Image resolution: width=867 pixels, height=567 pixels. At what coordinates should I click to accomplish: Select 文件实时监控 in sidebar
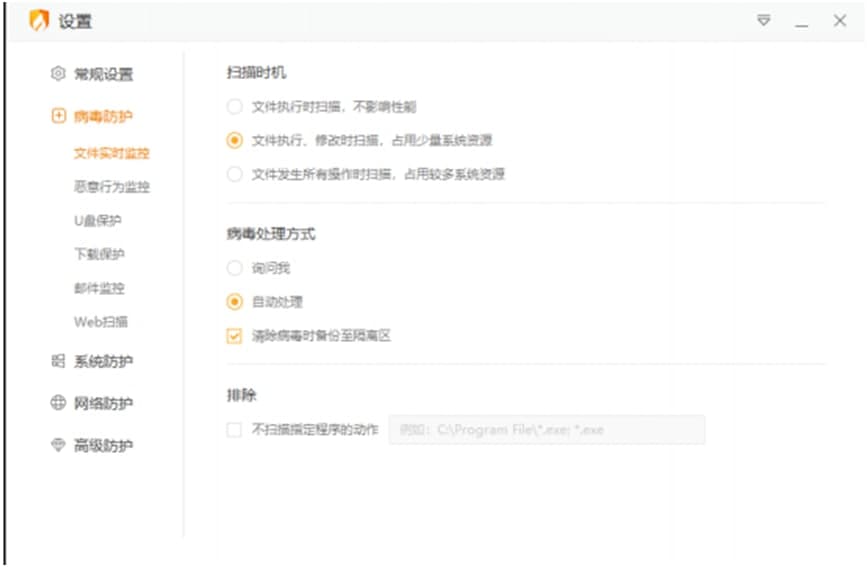pos(112,153)
